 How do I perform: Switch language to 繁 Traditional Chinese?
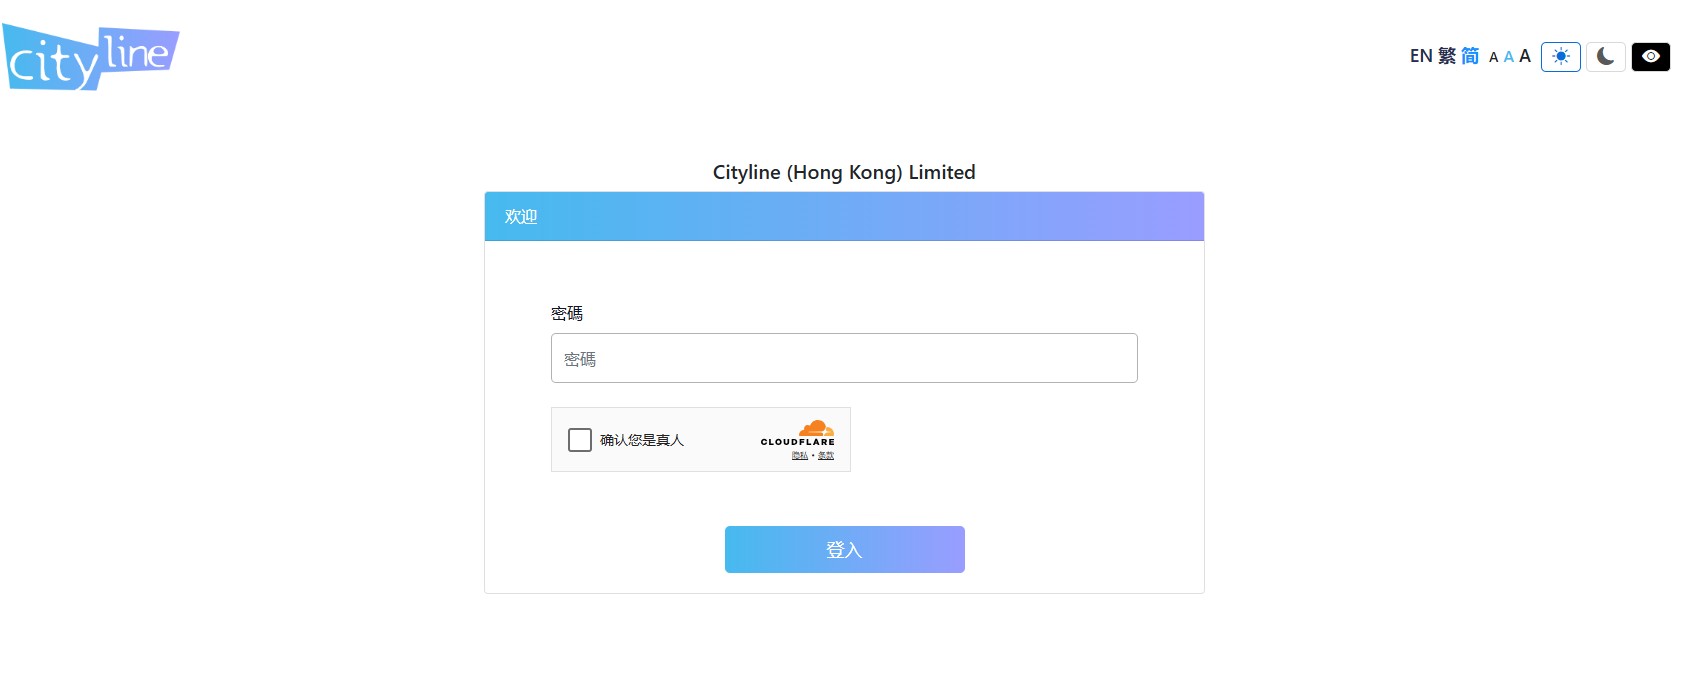(x=1447, y=56)
